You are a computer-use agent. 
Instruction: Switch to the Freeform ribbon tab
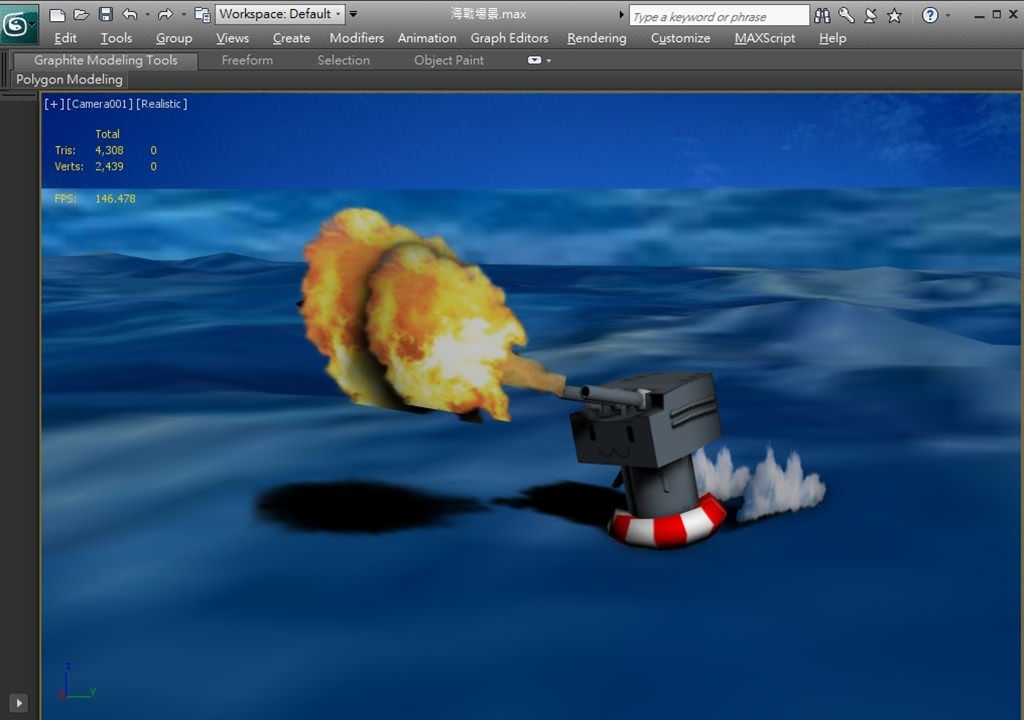pos(247,60)
